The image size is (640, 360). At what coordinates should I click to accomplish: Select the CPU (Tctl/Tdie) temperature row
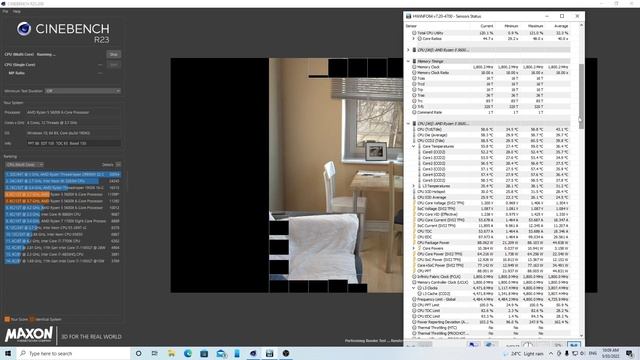pos(491,129)
